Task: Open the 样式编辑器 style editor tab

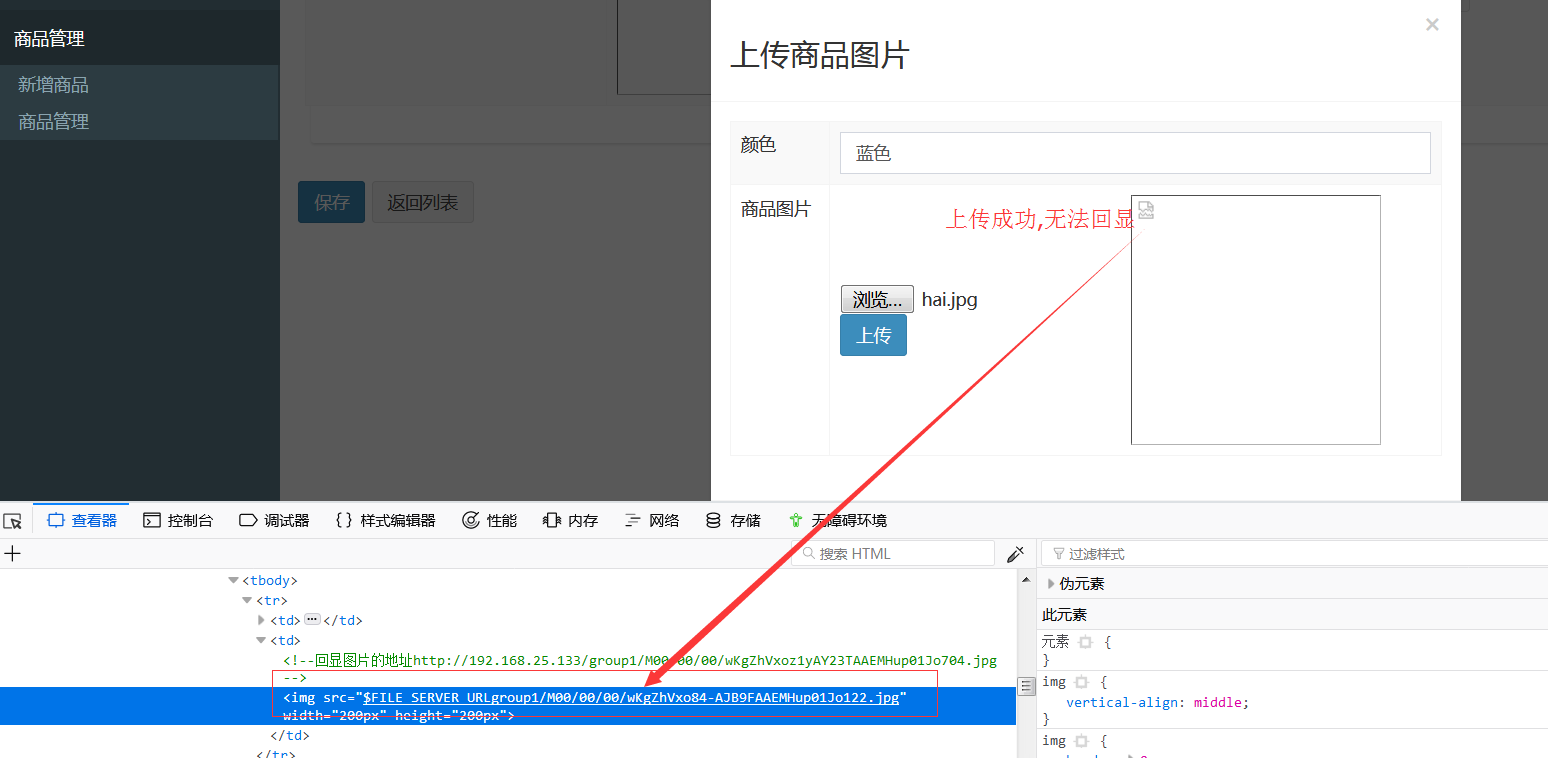Action: point(385,520)
